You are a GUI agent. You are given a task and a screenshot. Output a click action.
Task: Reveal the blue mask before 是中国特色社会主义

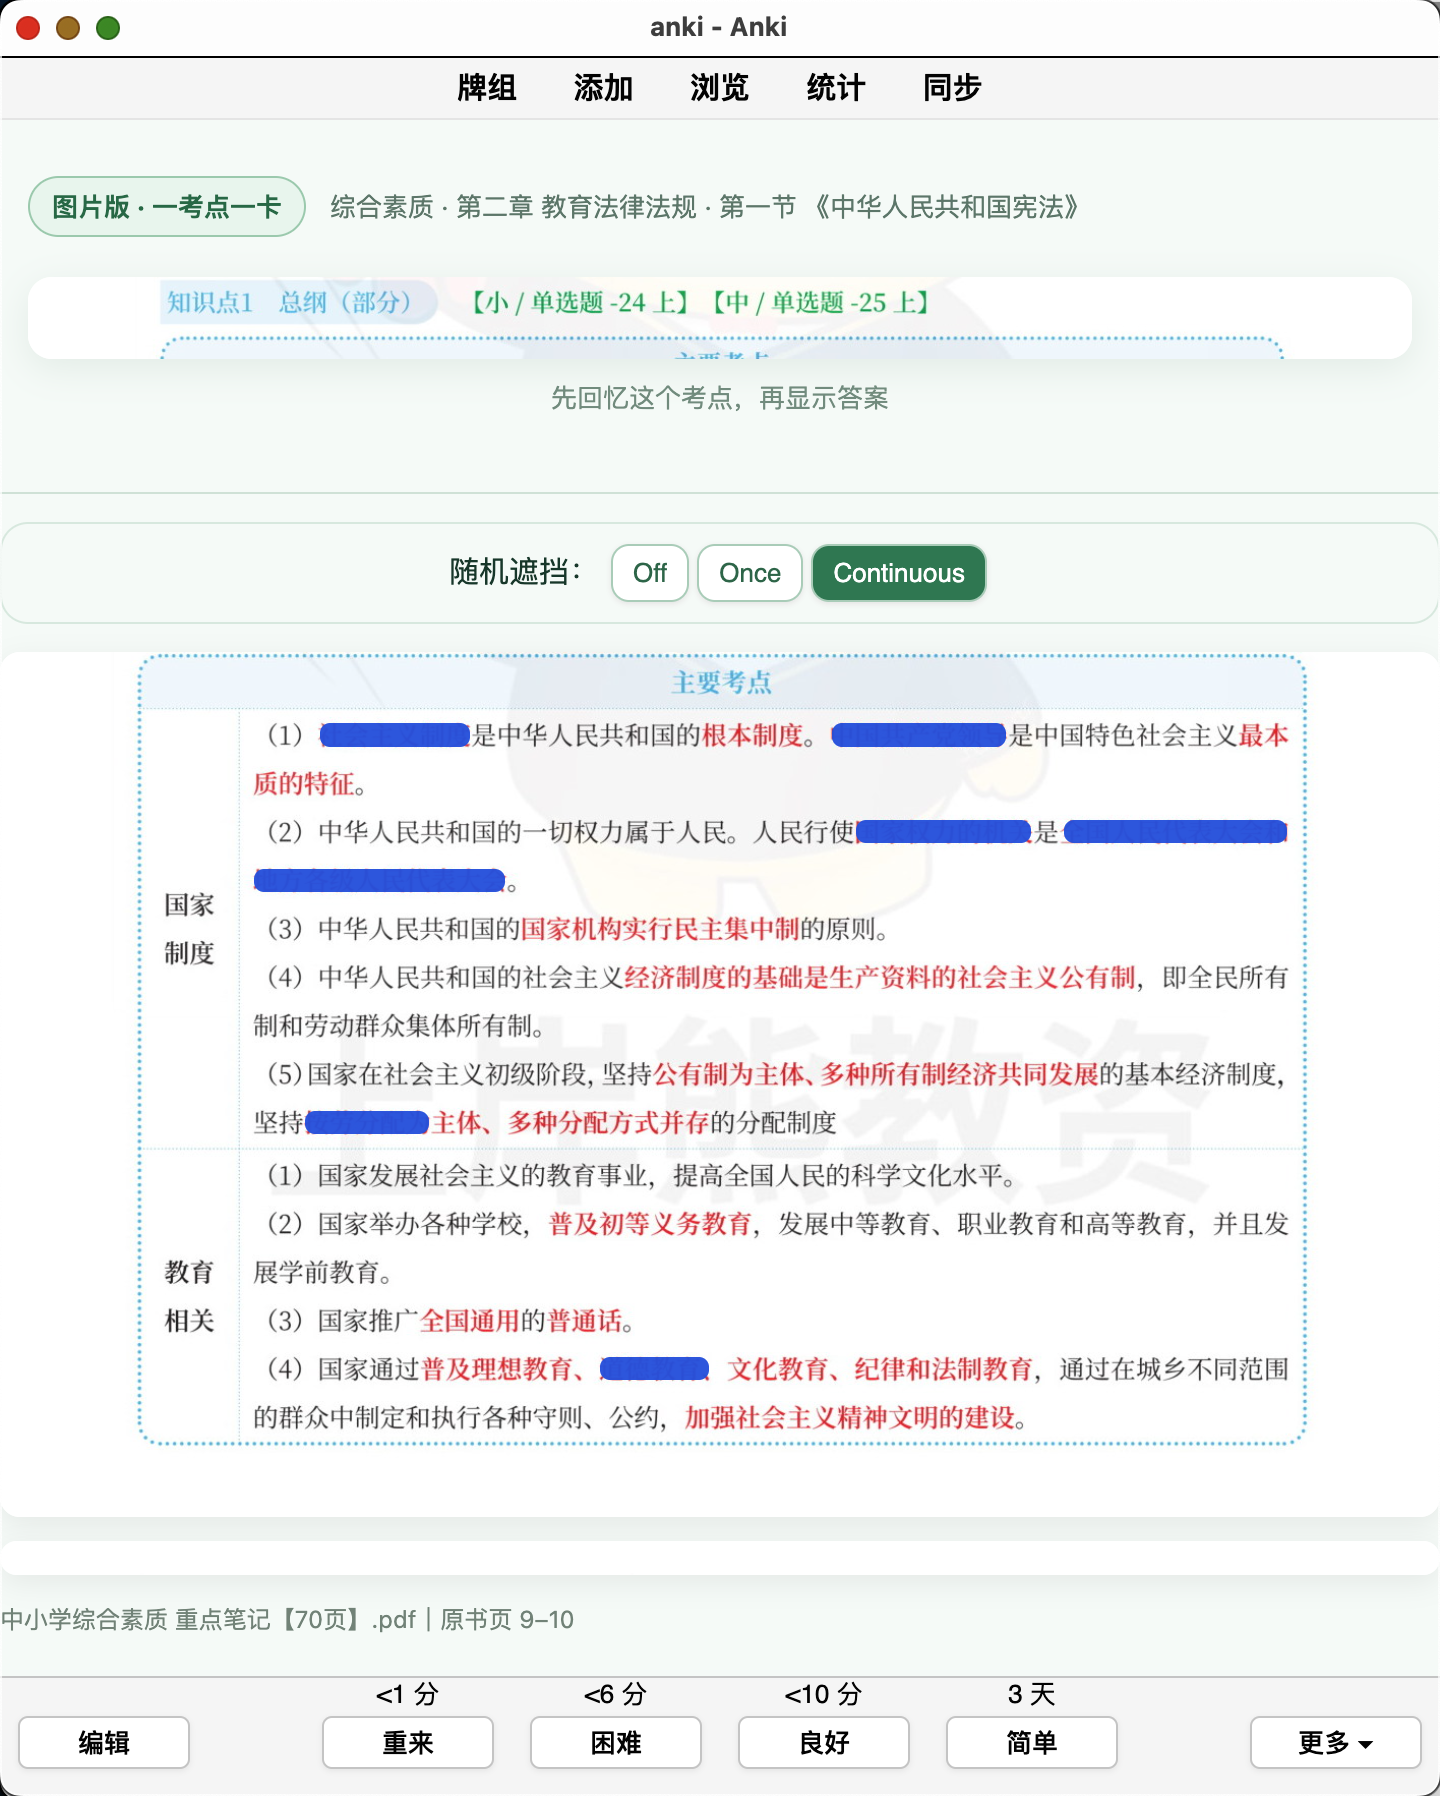tap(918, 736)
